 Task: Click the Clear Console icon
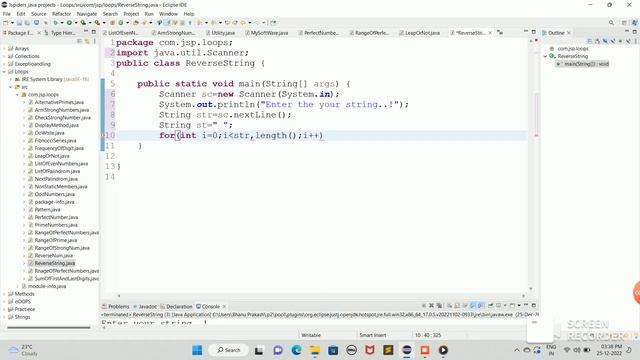coord(450,305)
